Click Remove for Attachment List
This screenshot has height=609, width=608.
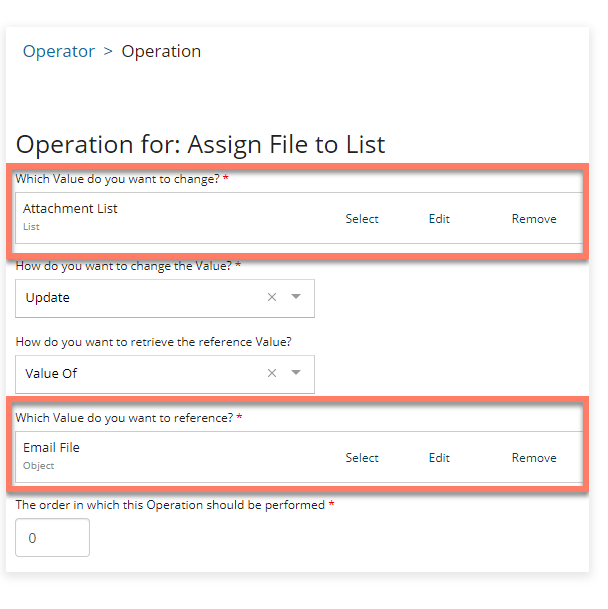click(x=534, y=219)
